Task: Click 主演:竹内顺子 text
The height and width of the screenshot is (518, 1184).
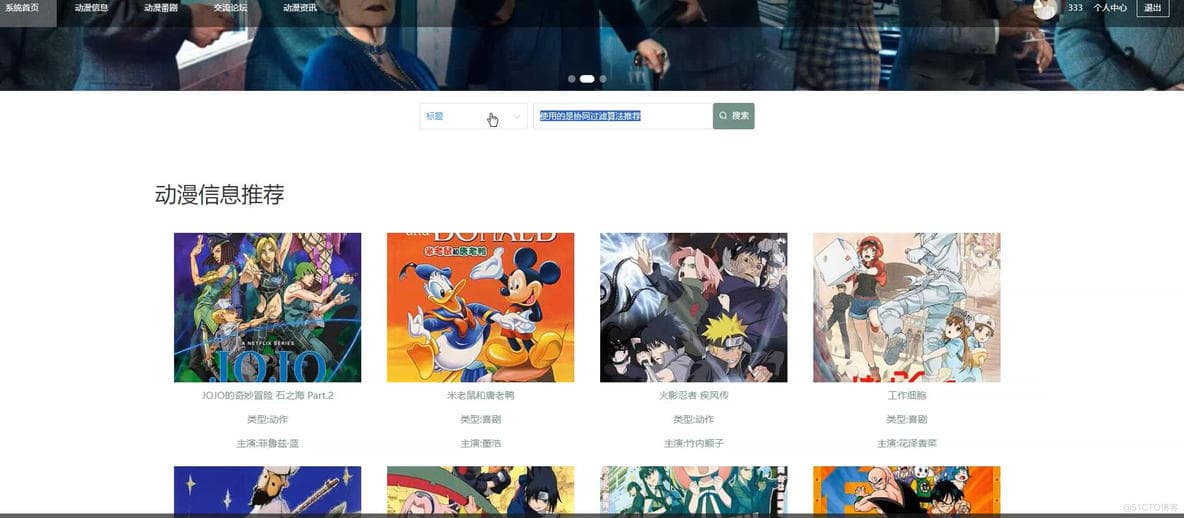Action: click(693, 444)
